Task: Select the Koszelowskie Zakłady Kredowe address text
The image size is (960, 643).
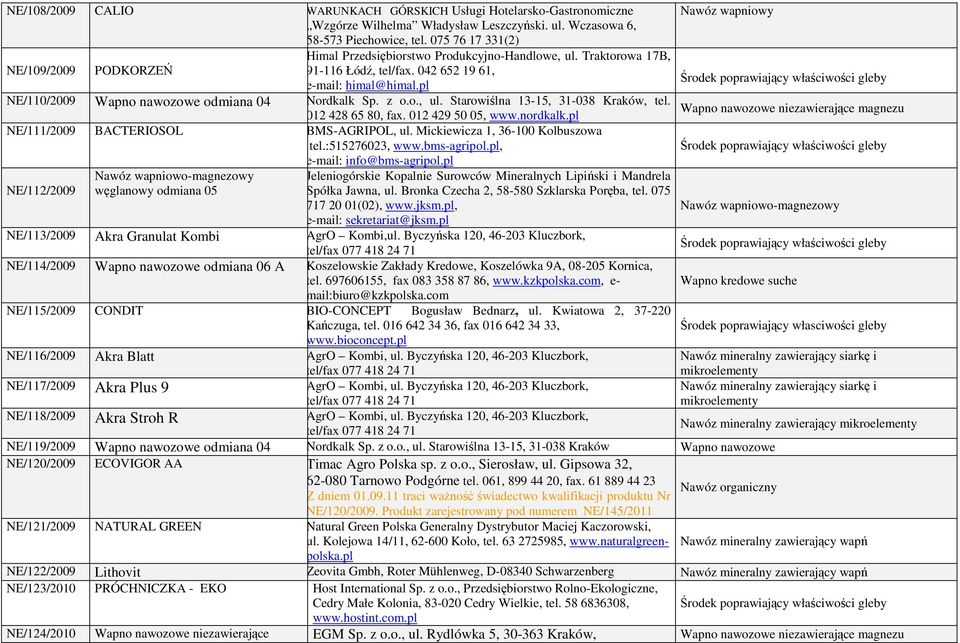Action: [479, 281]
